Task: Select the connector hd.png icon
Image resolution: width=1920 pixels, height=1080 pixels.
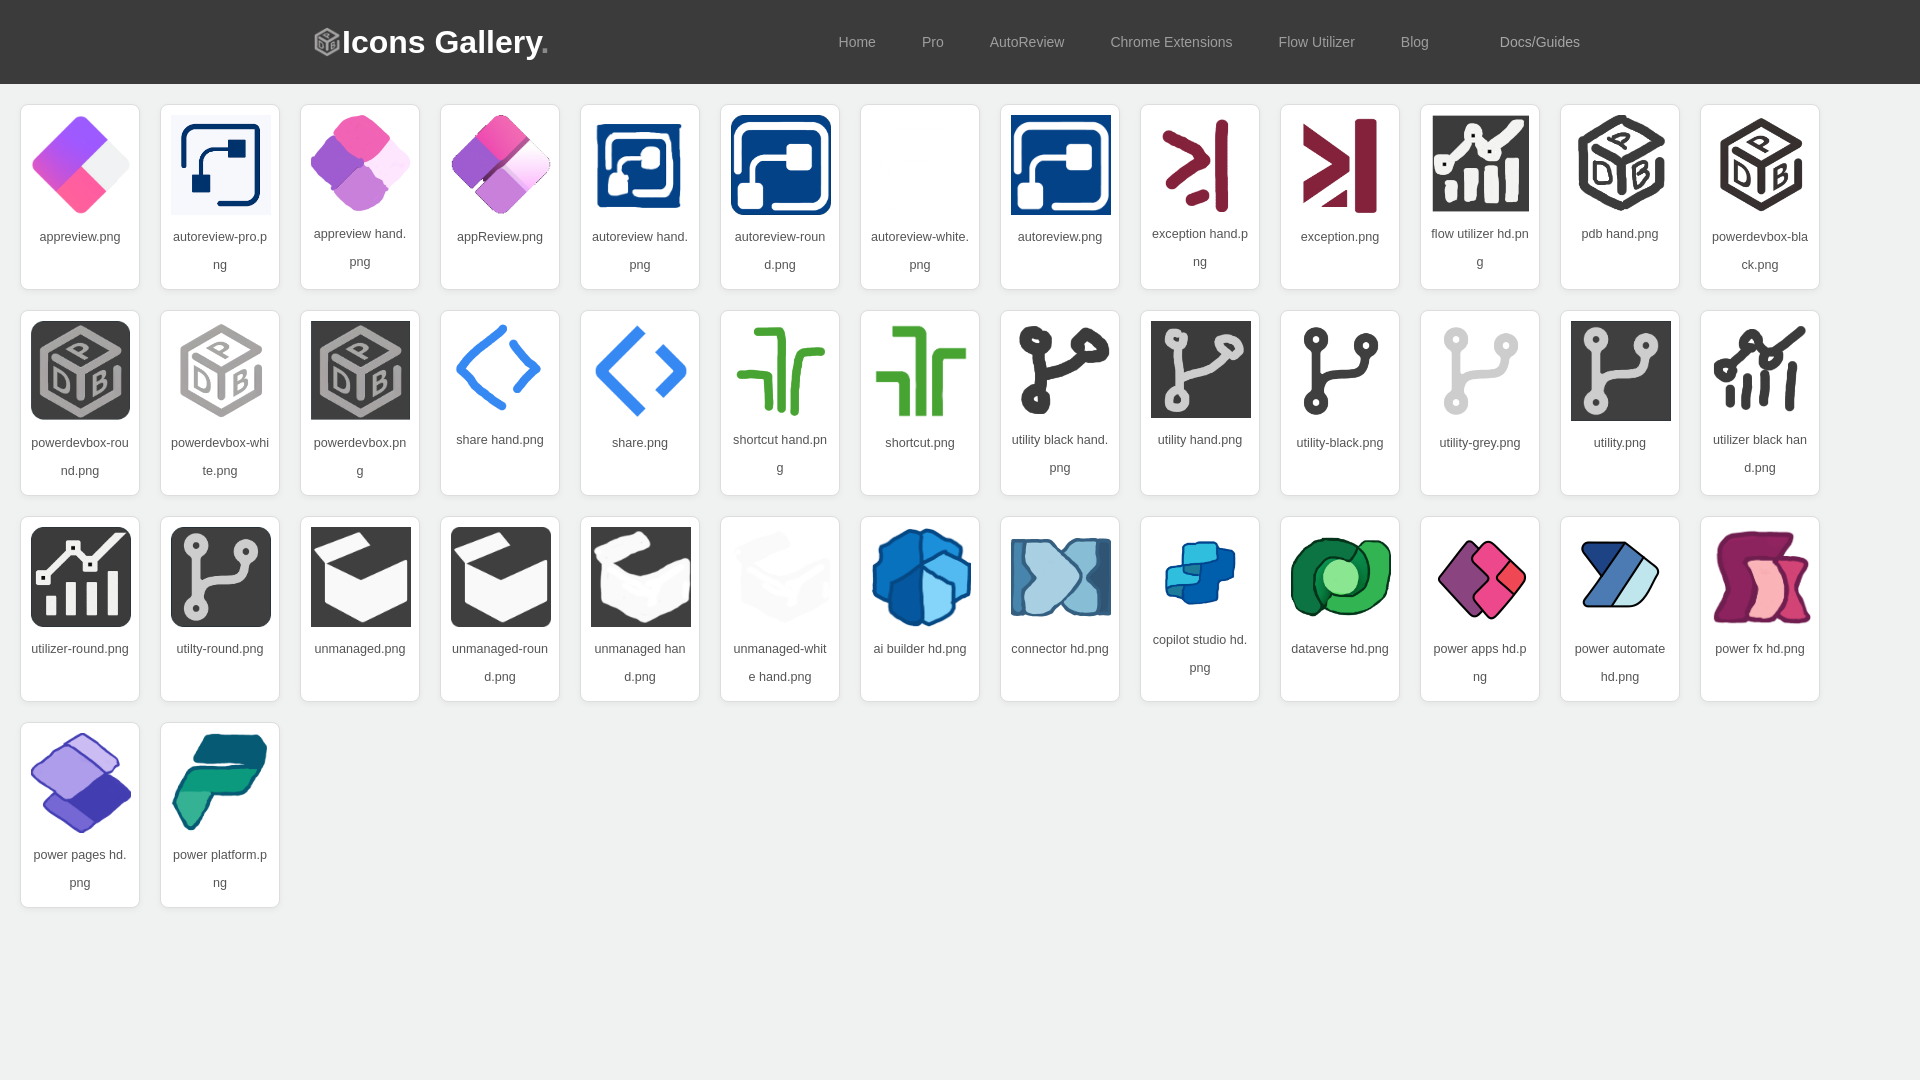Action: [1060, 577]
